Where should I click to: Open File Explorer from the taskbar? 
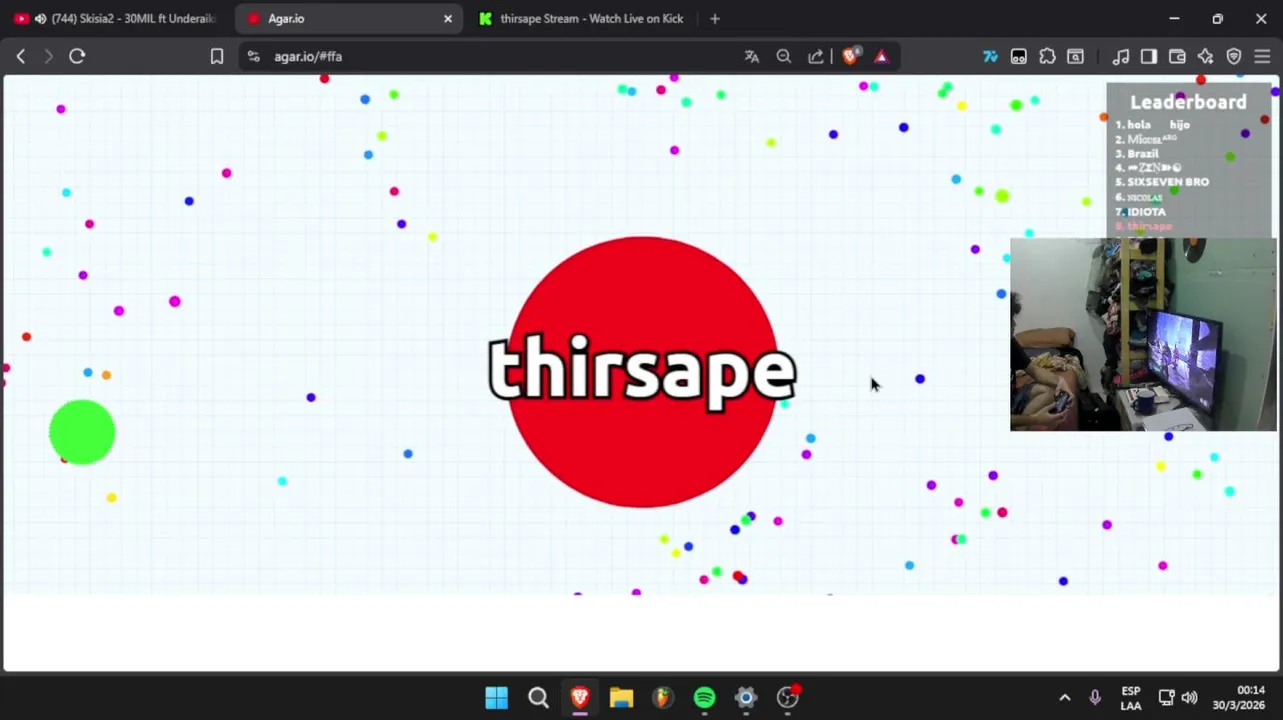(x=621, y=698)
